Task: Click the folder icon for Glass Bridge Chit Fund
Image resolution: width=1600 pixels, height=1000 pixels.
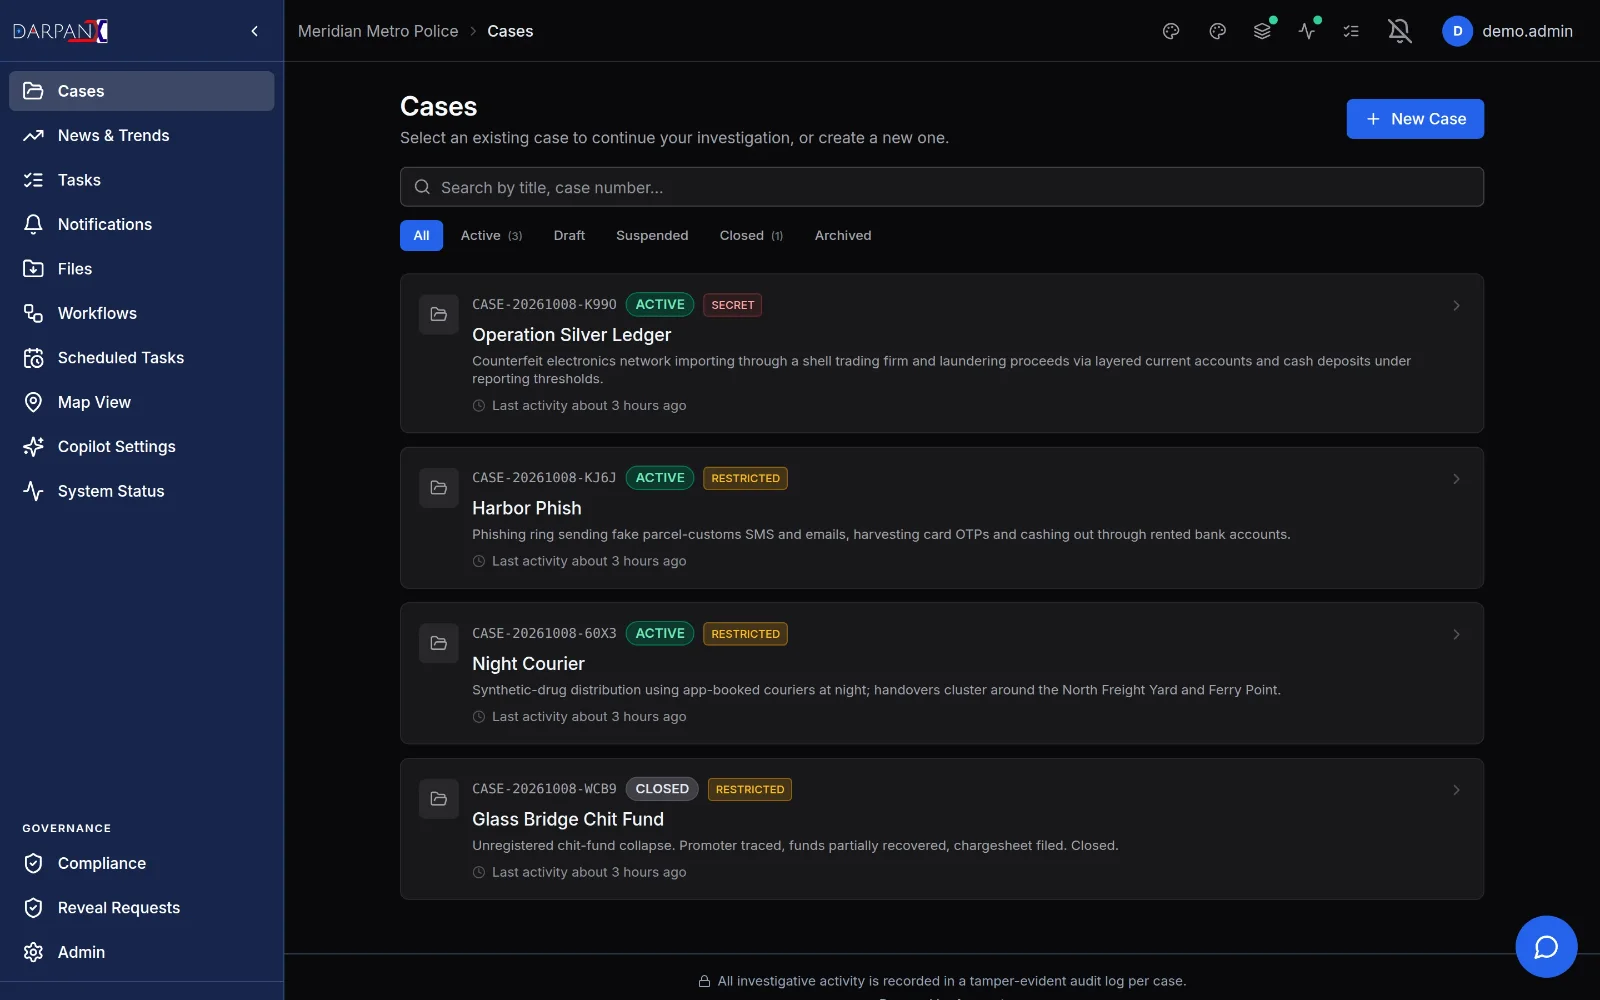Action: click(438, 799)
